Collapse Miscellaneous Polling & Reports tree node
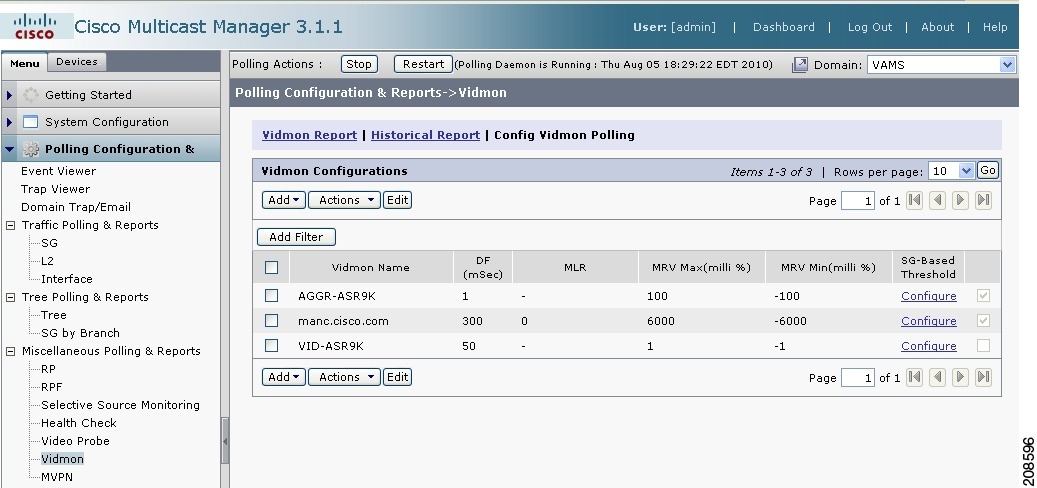The width and height of the screenshot is (1037, 488). coord(11,352)
